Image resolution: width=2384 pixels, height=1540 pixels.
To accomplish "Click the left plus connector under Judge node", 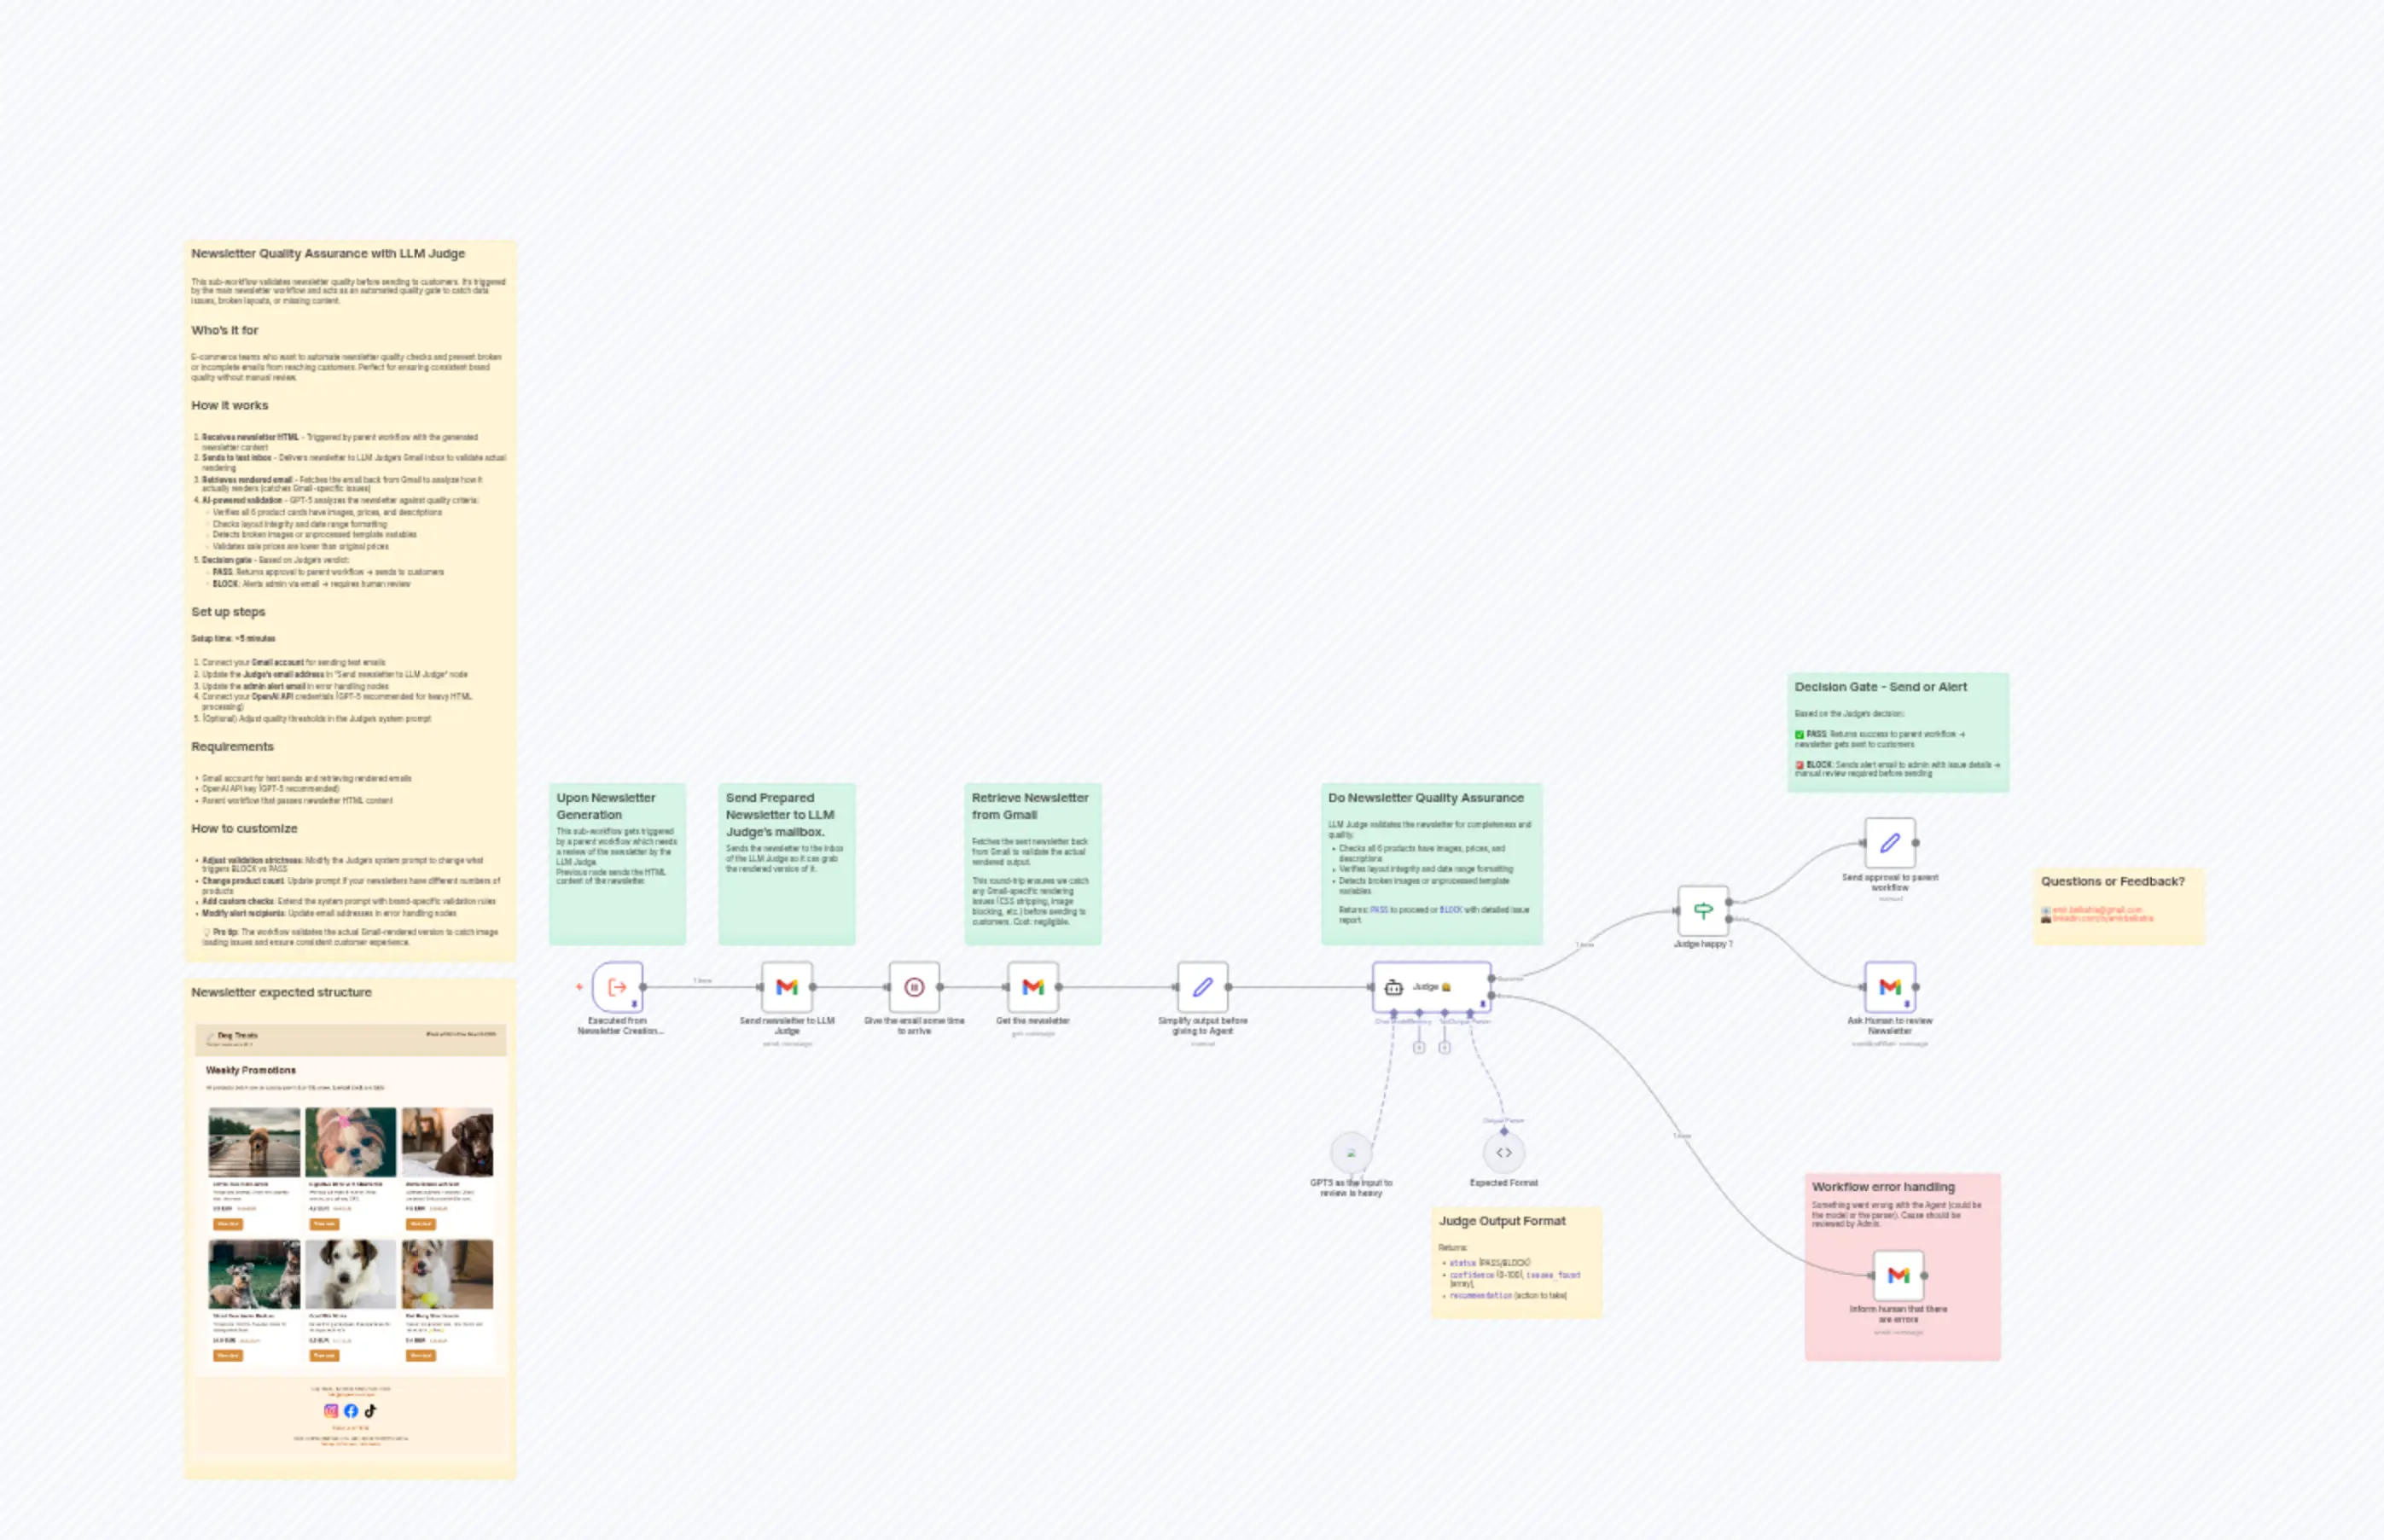I will (1419, 1047).
